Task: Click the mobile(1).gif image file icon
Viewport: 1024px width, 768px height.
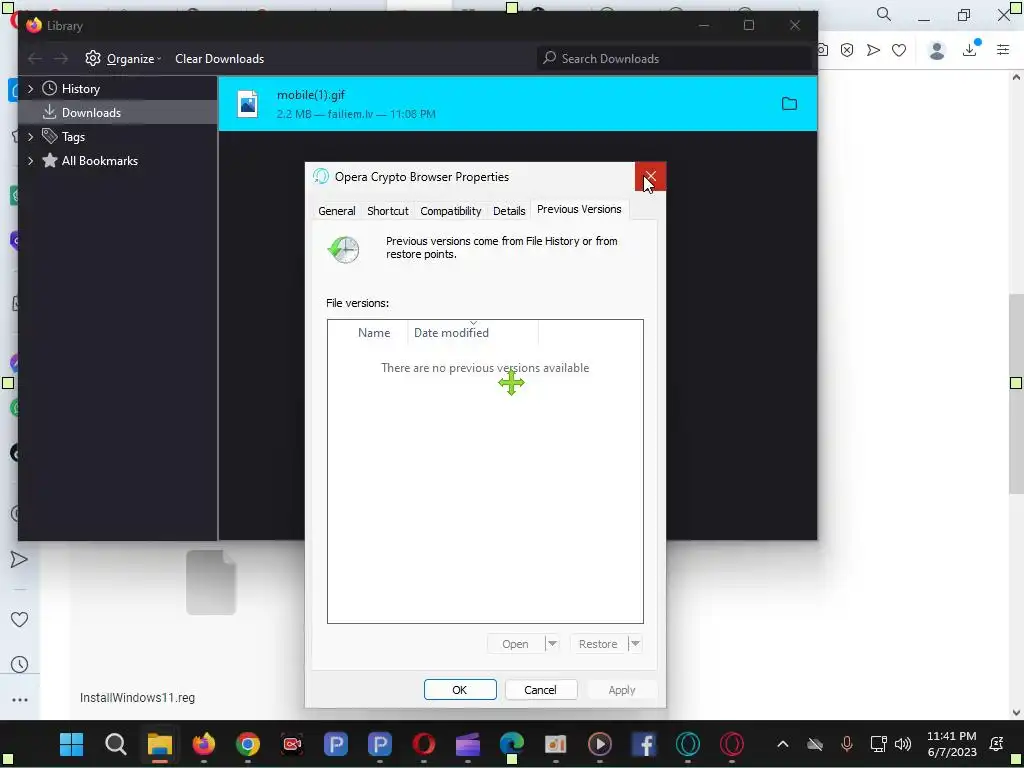Action: pos(248,104)
